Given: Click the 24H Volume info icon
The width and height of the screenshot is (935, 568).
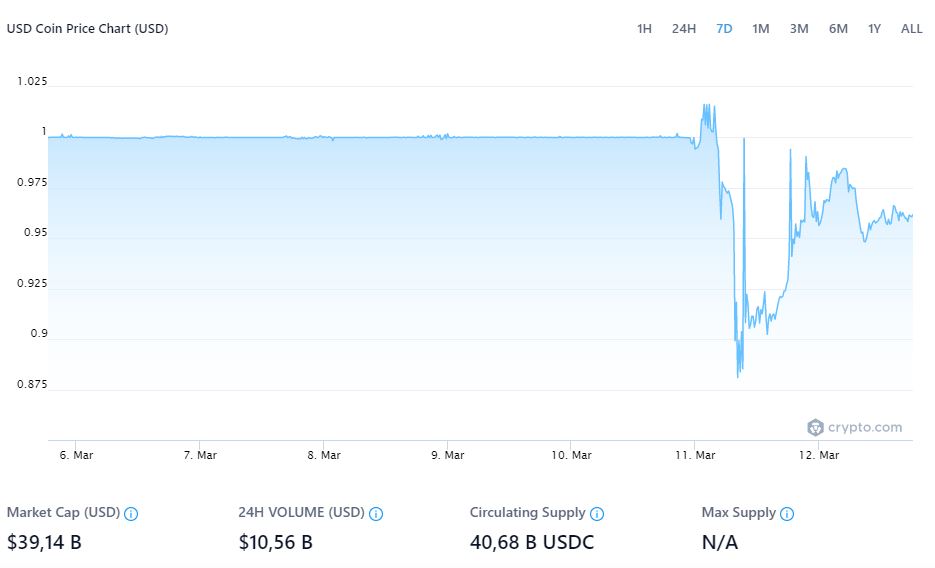Looking at the screenshot, I should click(x=376, y=514).
